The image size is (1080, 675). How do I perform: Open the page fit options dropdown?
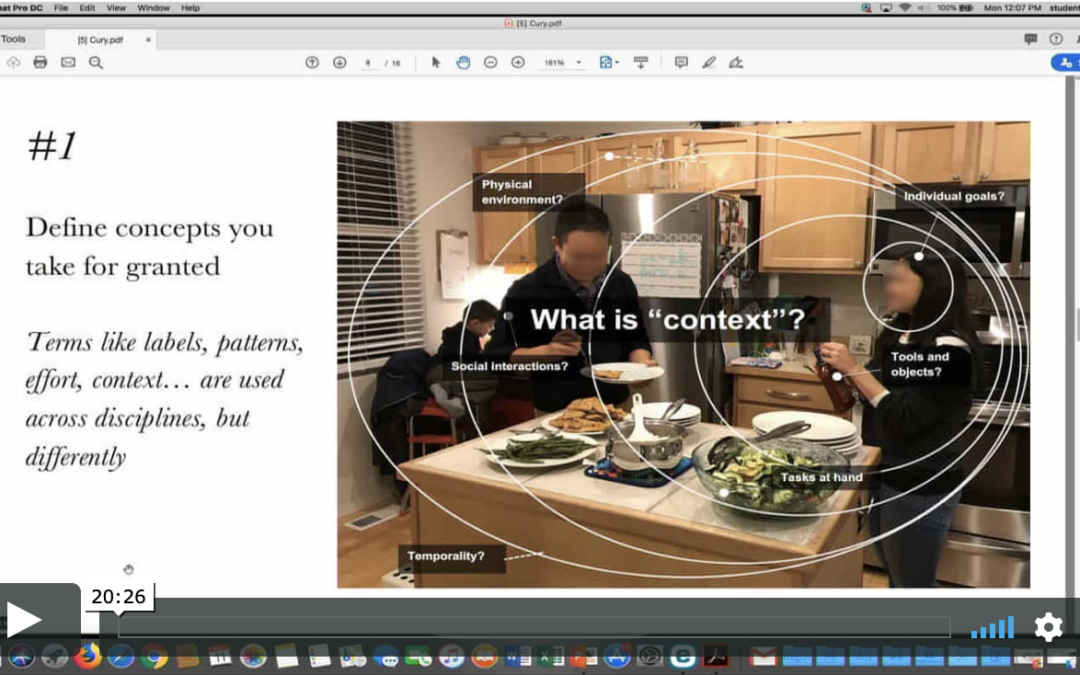609,63
